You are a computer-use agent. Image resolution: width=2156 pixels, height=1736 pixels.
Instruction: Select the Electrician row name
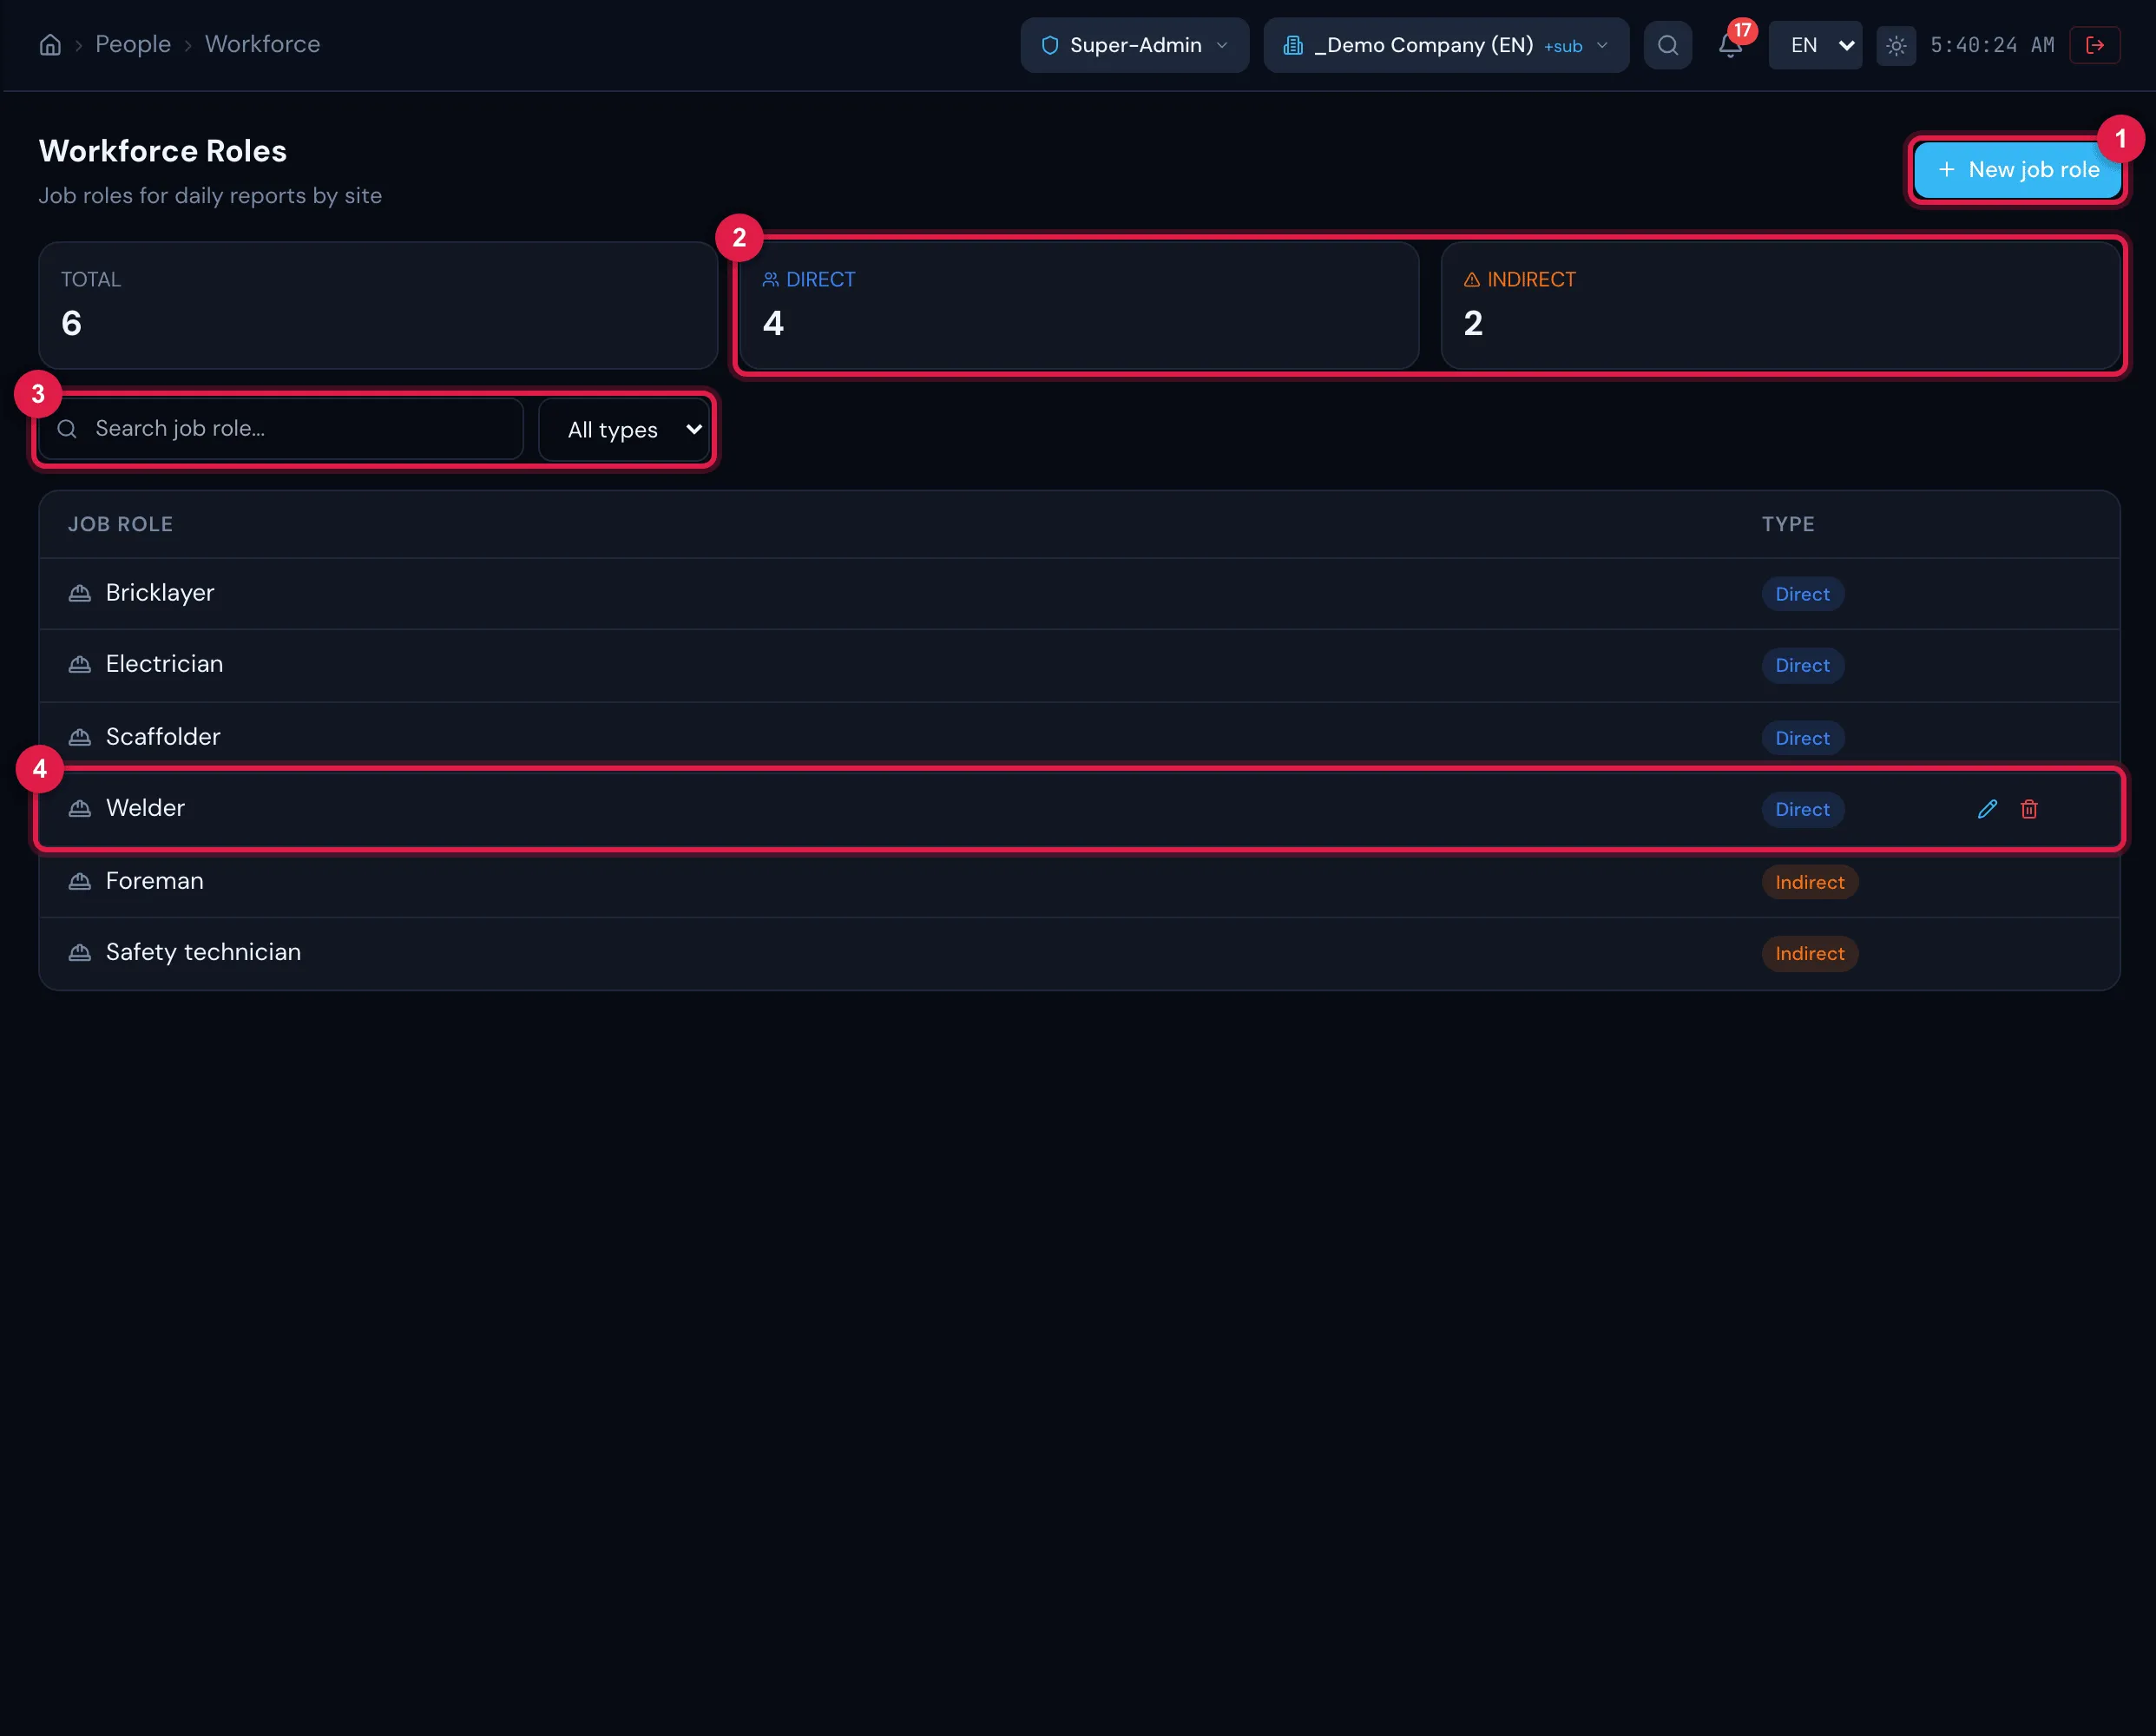pos(164,664)
